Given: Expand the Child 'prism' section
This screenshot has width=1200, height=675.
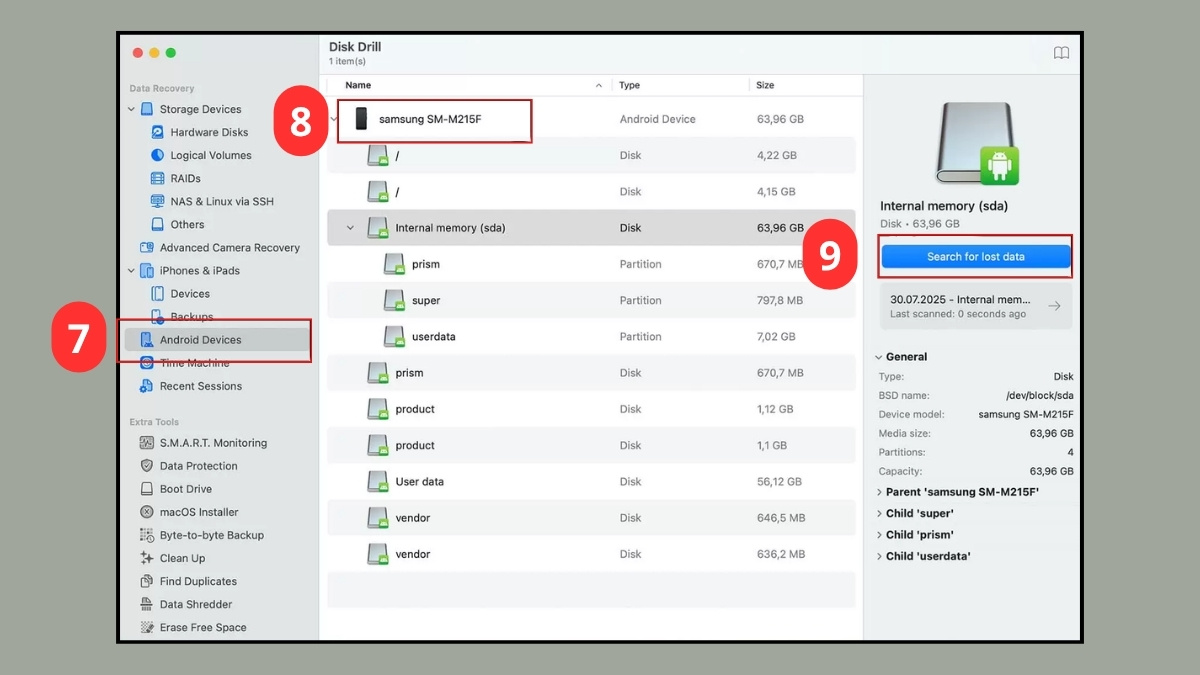Looking at the screenshot, I should pyautogui.click(x=878, y=535).
